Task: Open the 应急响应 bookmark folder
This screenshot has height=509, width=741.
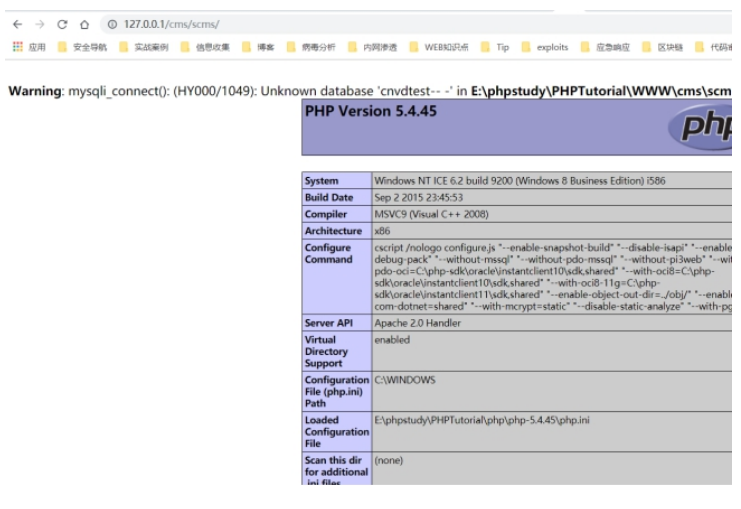Action: click(x=605, y=47)
